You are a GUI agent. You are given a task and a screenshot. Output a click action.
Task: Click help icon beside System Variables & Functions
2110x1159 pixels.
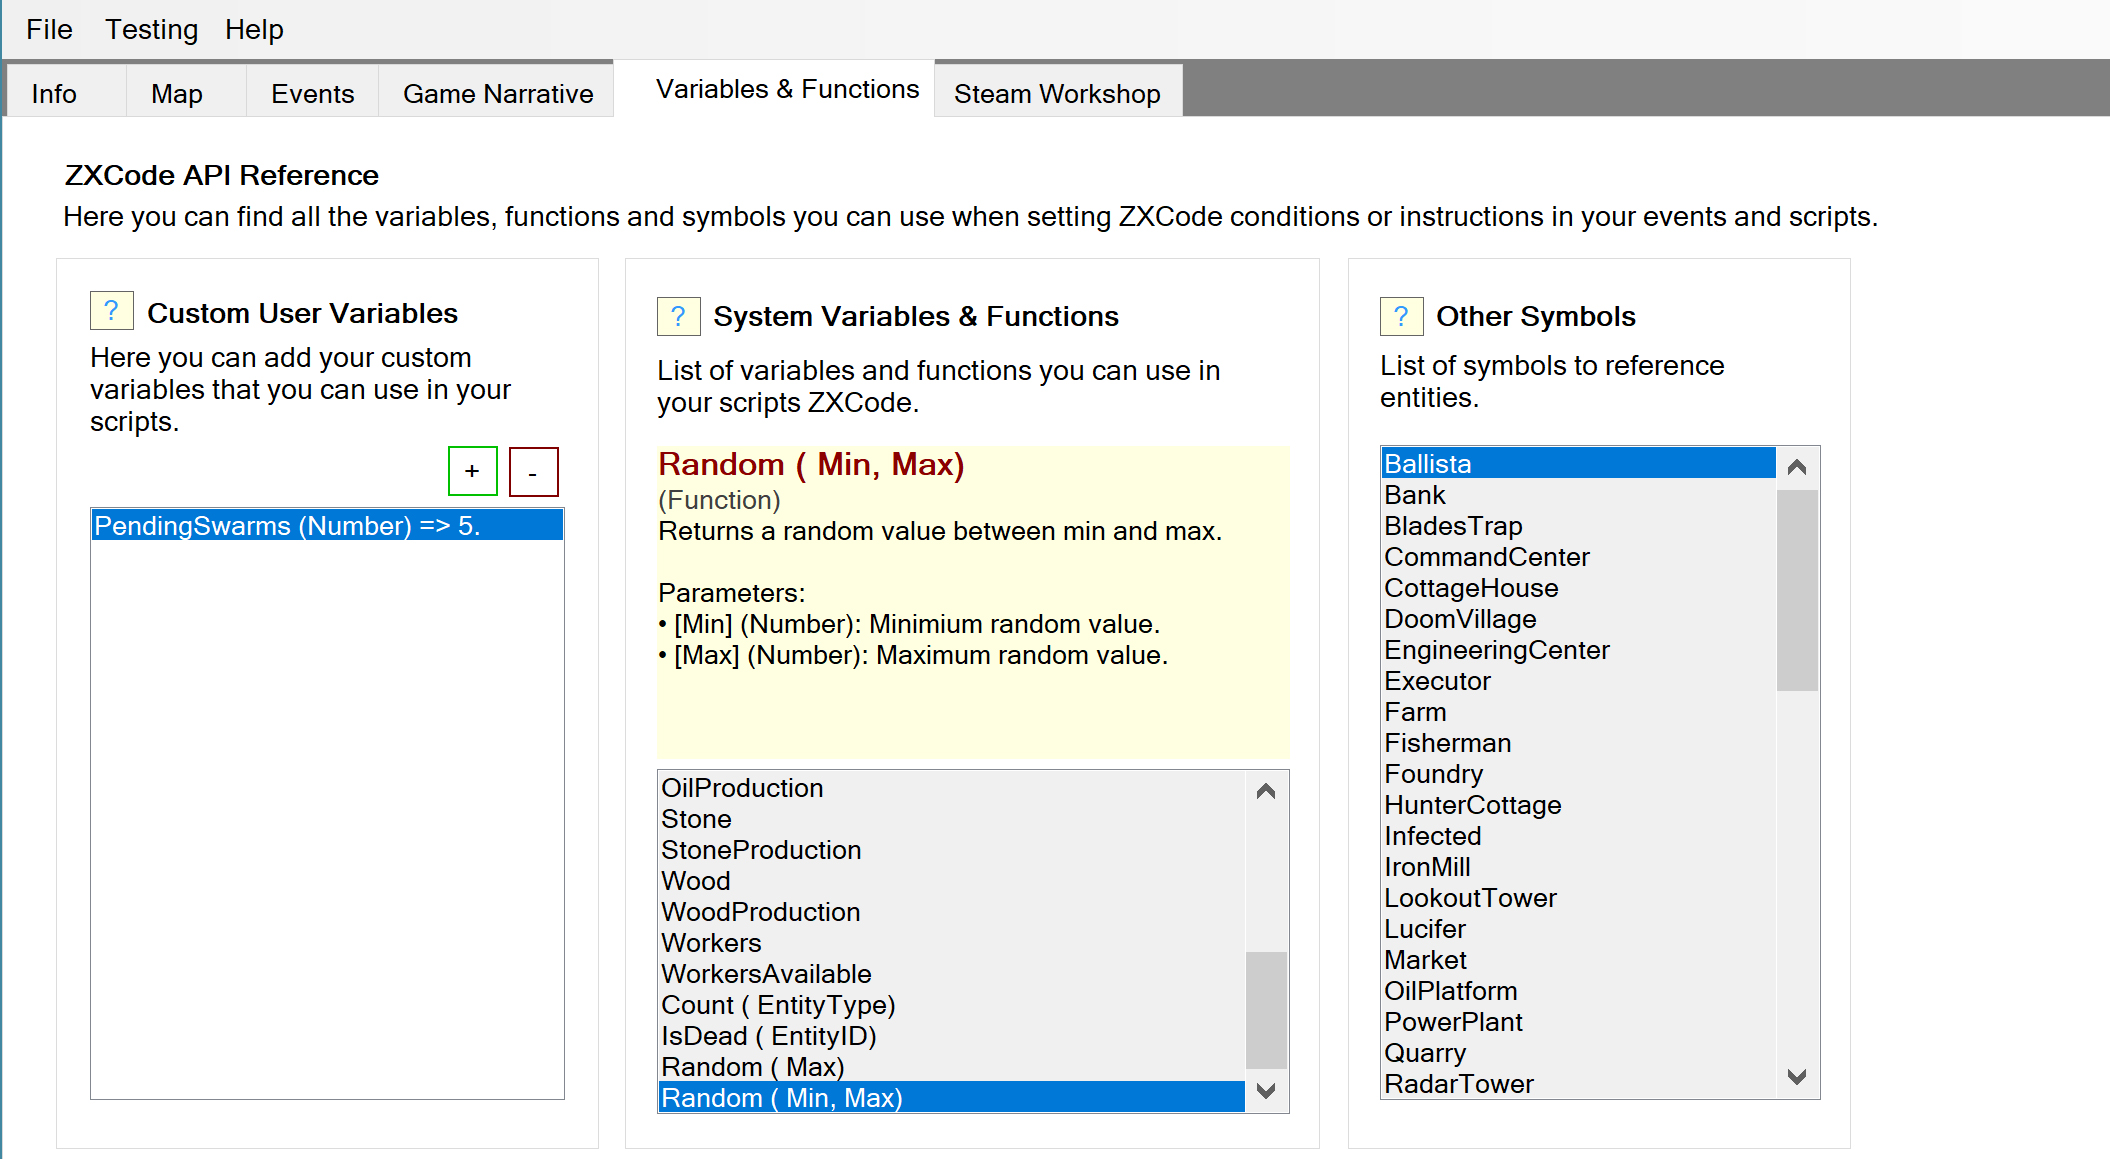tap(678, 316)
